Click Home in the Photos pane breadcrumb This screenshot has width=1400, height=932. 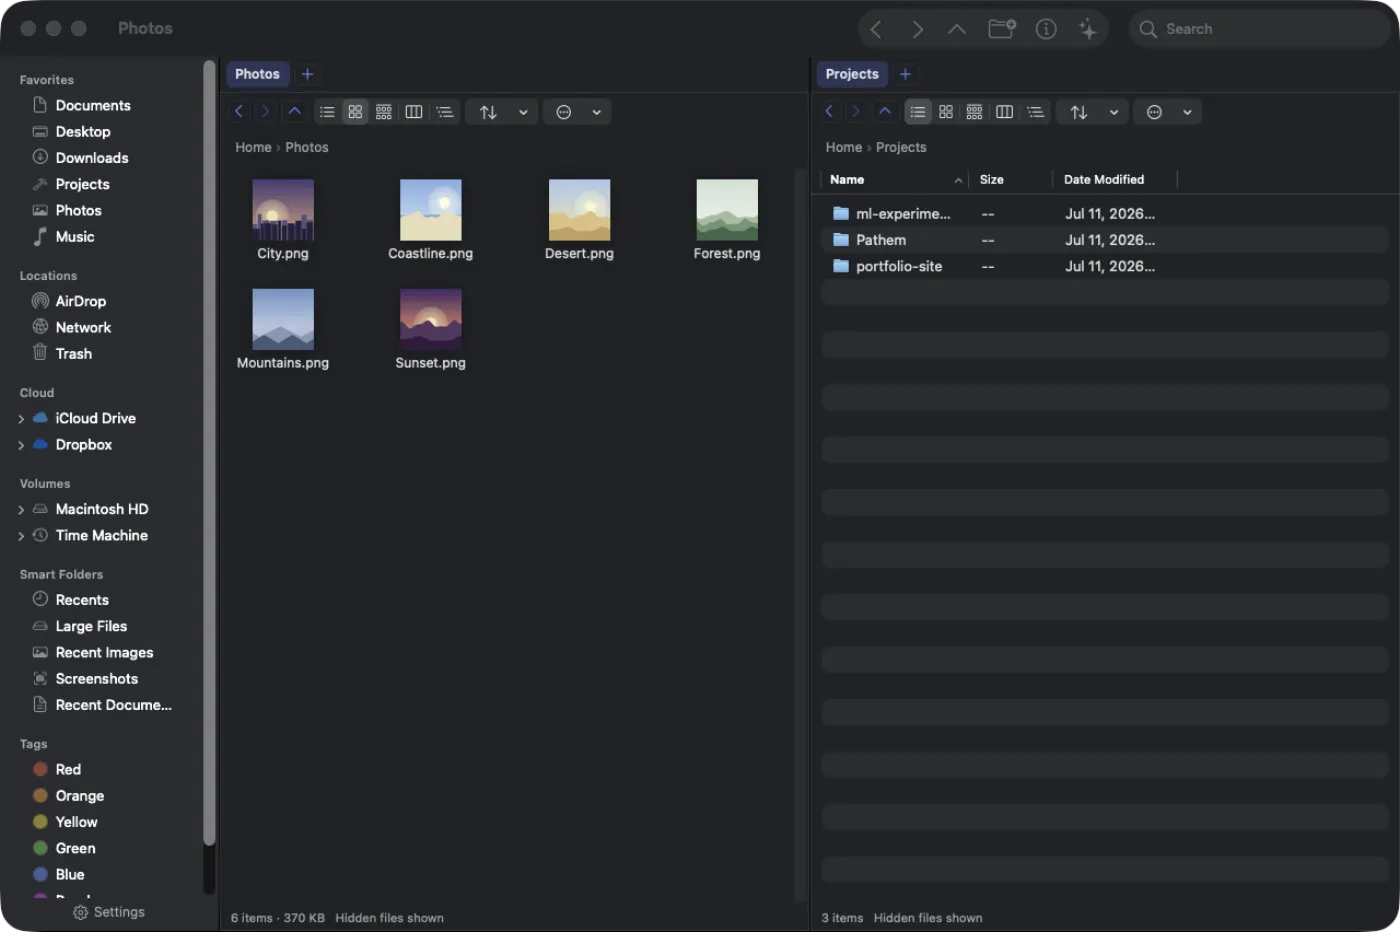pyautogui.click(x=253, y=147)
